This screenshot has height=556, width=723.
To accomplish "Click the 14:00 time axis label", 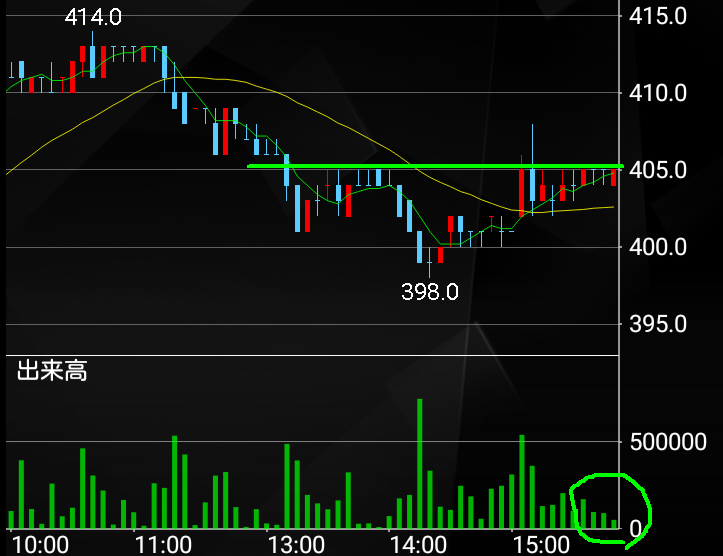I will [x=418, y=545].
